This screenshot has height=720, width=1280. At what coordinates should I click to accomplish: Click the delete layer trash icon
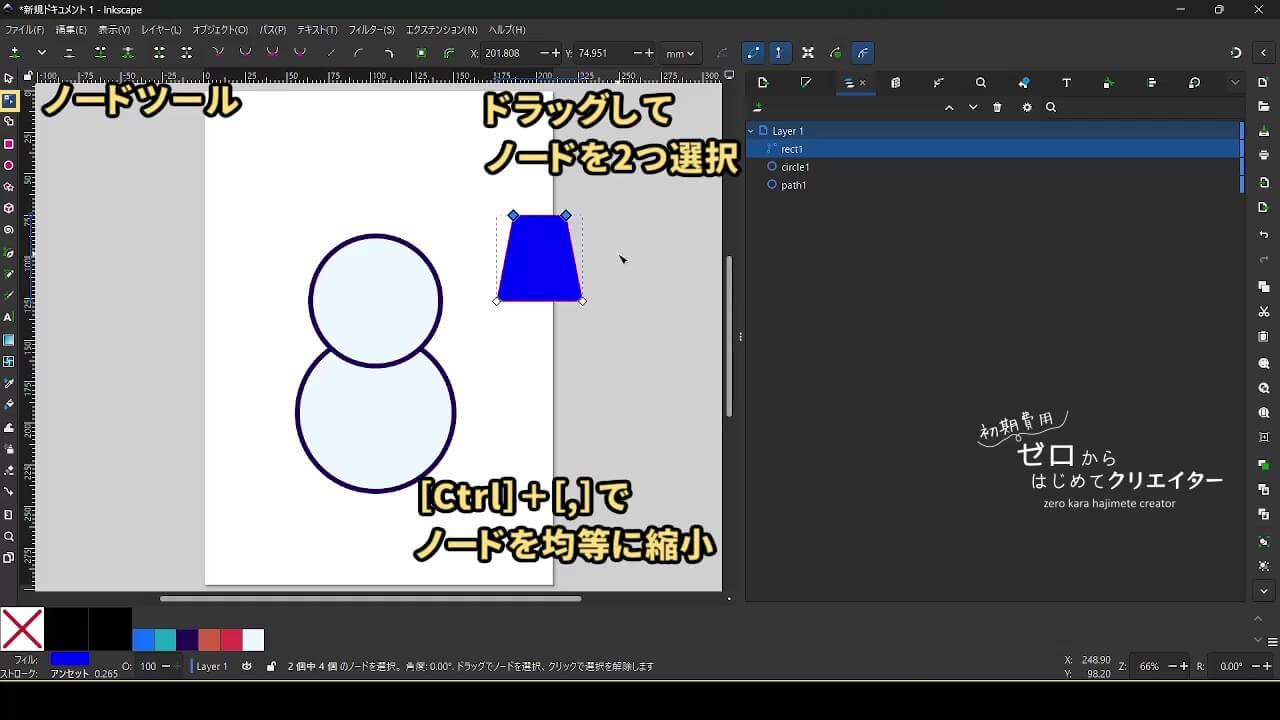point(997,108)
